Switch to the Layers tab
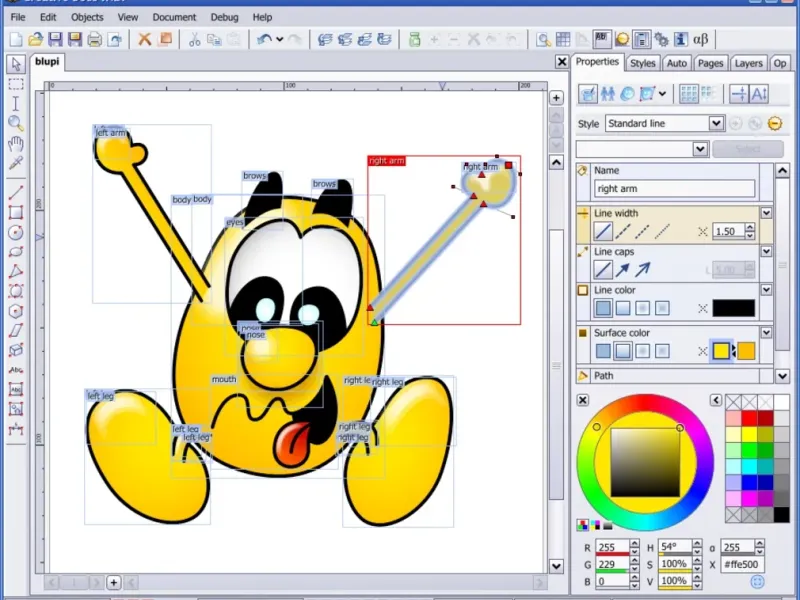The image size is (800, 600). pos(748,63)
